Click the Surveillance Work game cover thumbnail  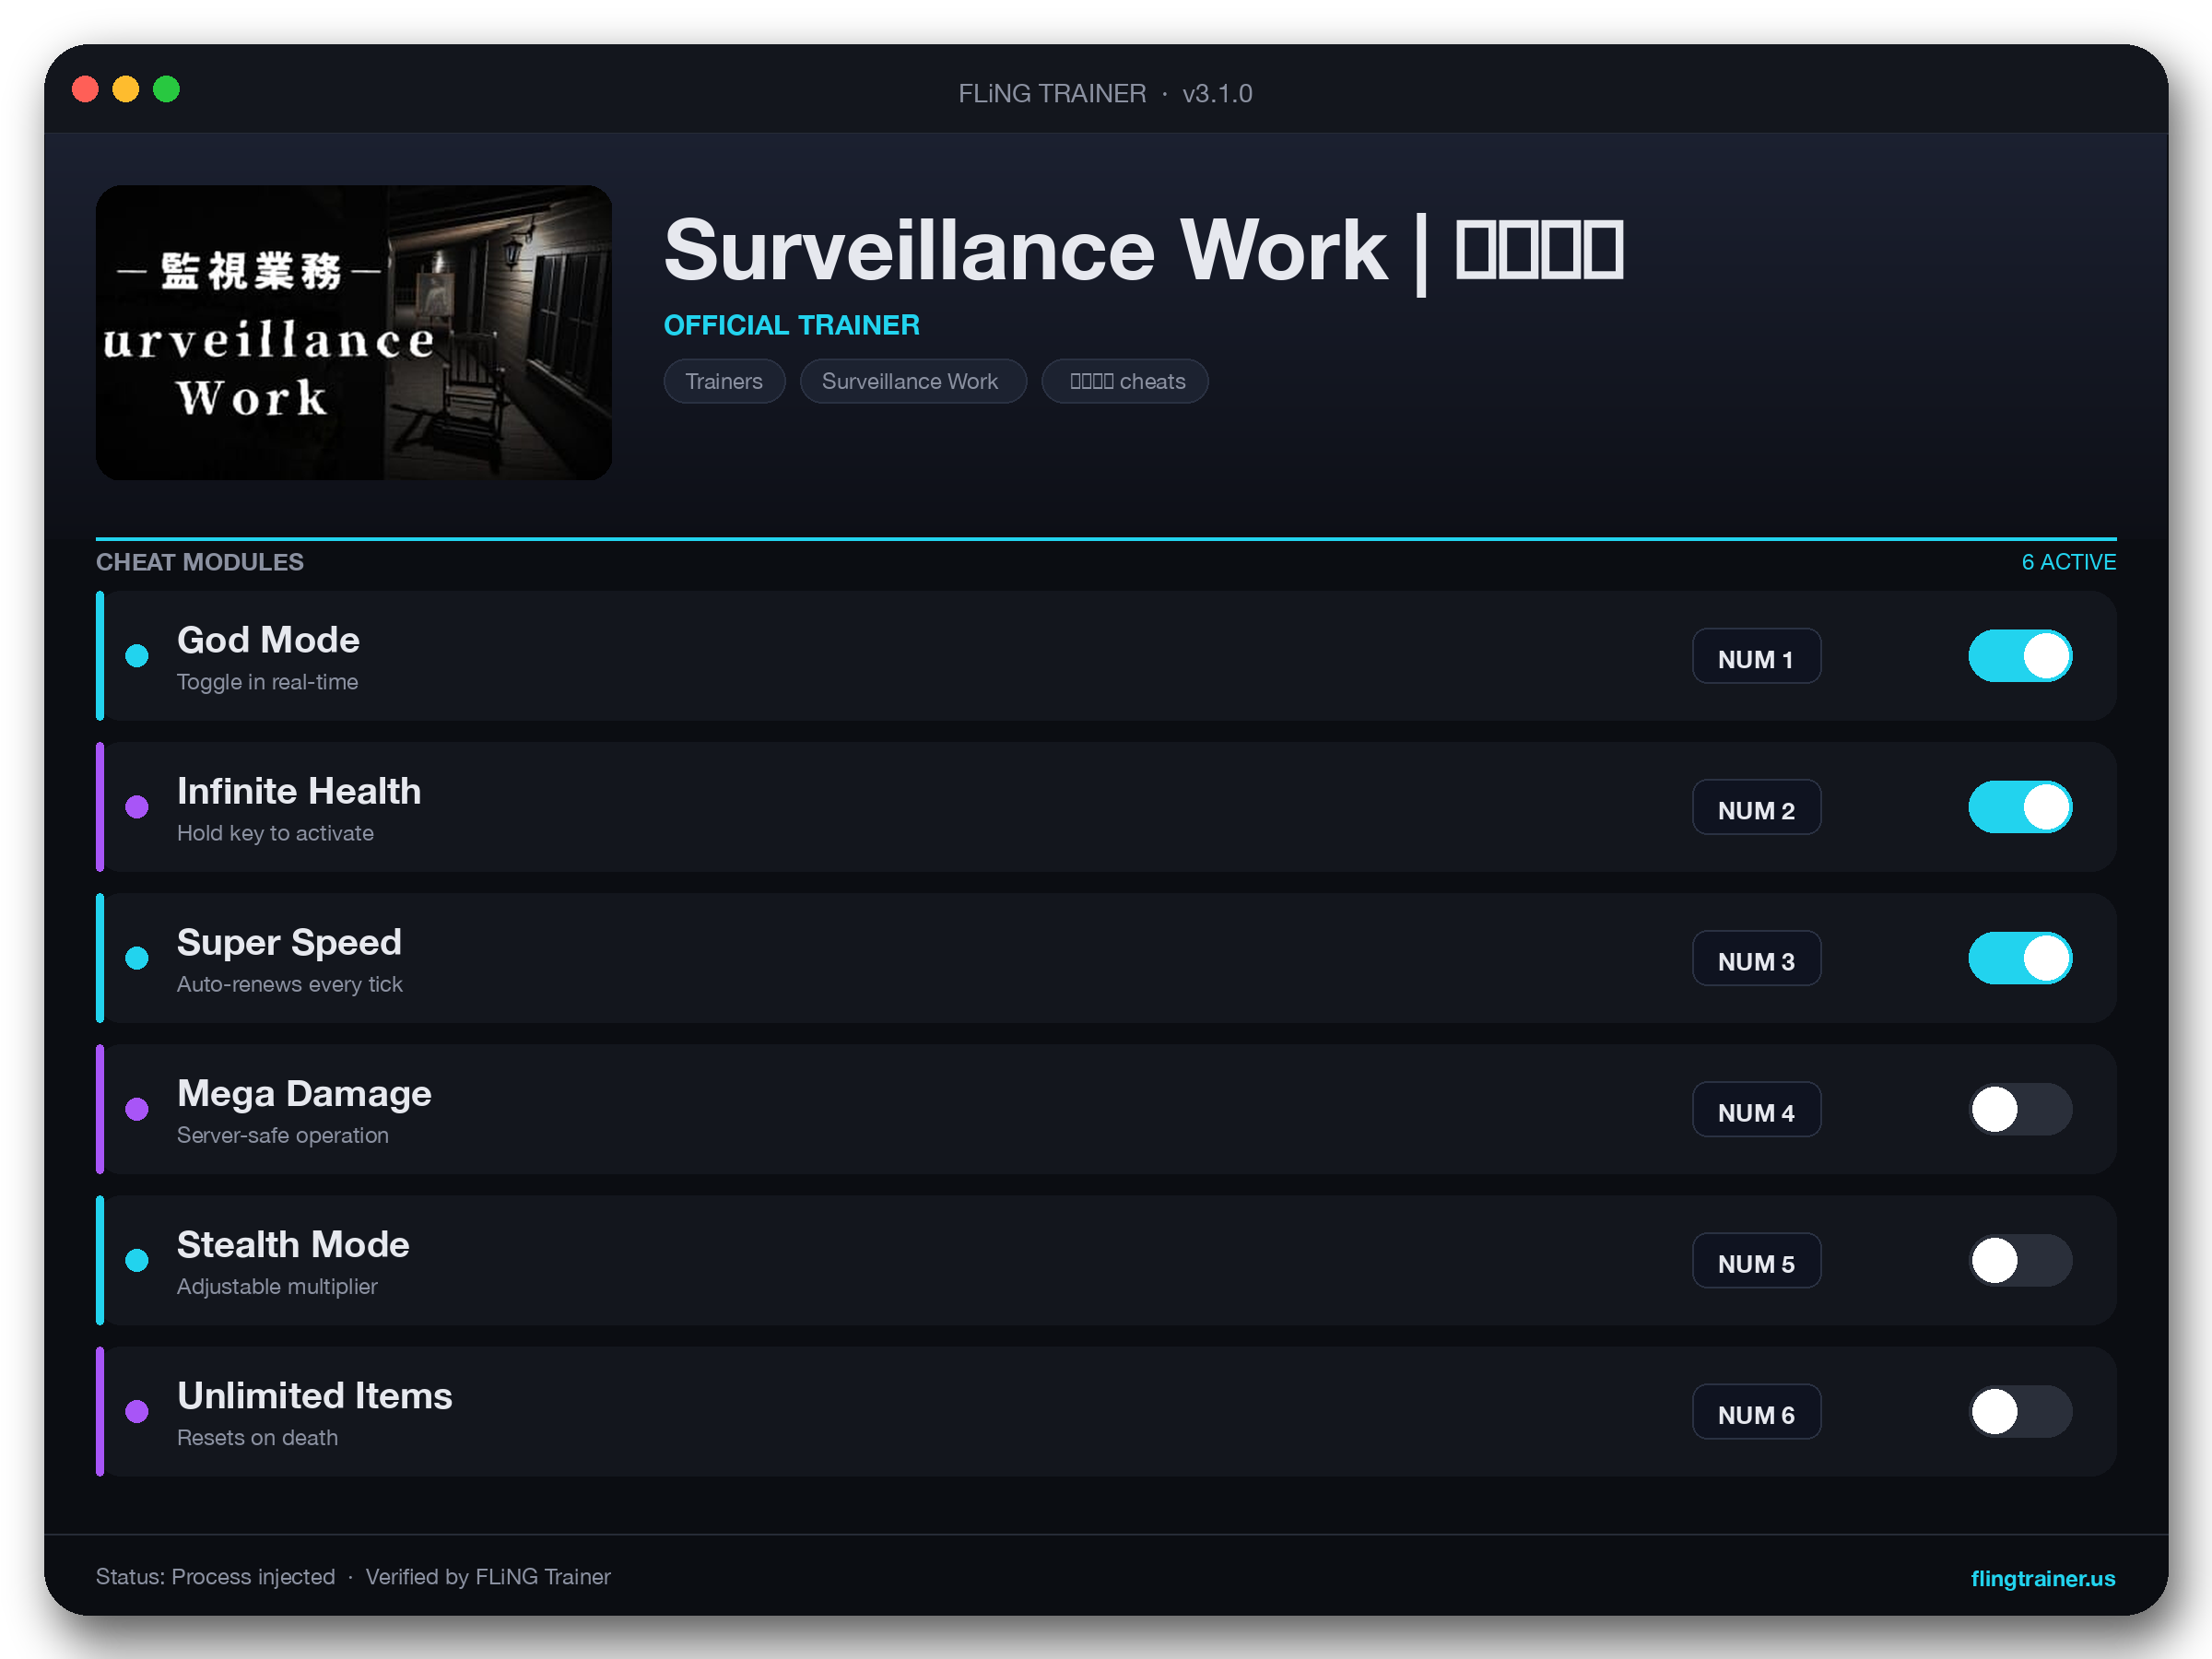354,332
